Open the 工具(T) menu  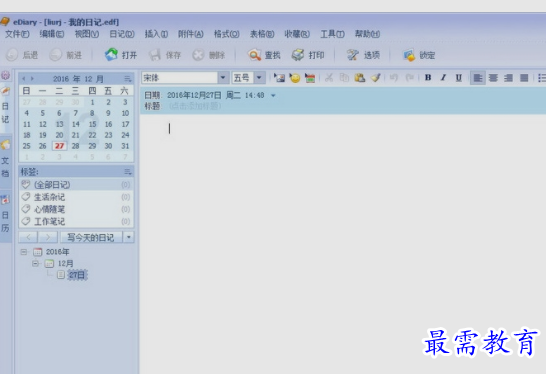(332, 34)
